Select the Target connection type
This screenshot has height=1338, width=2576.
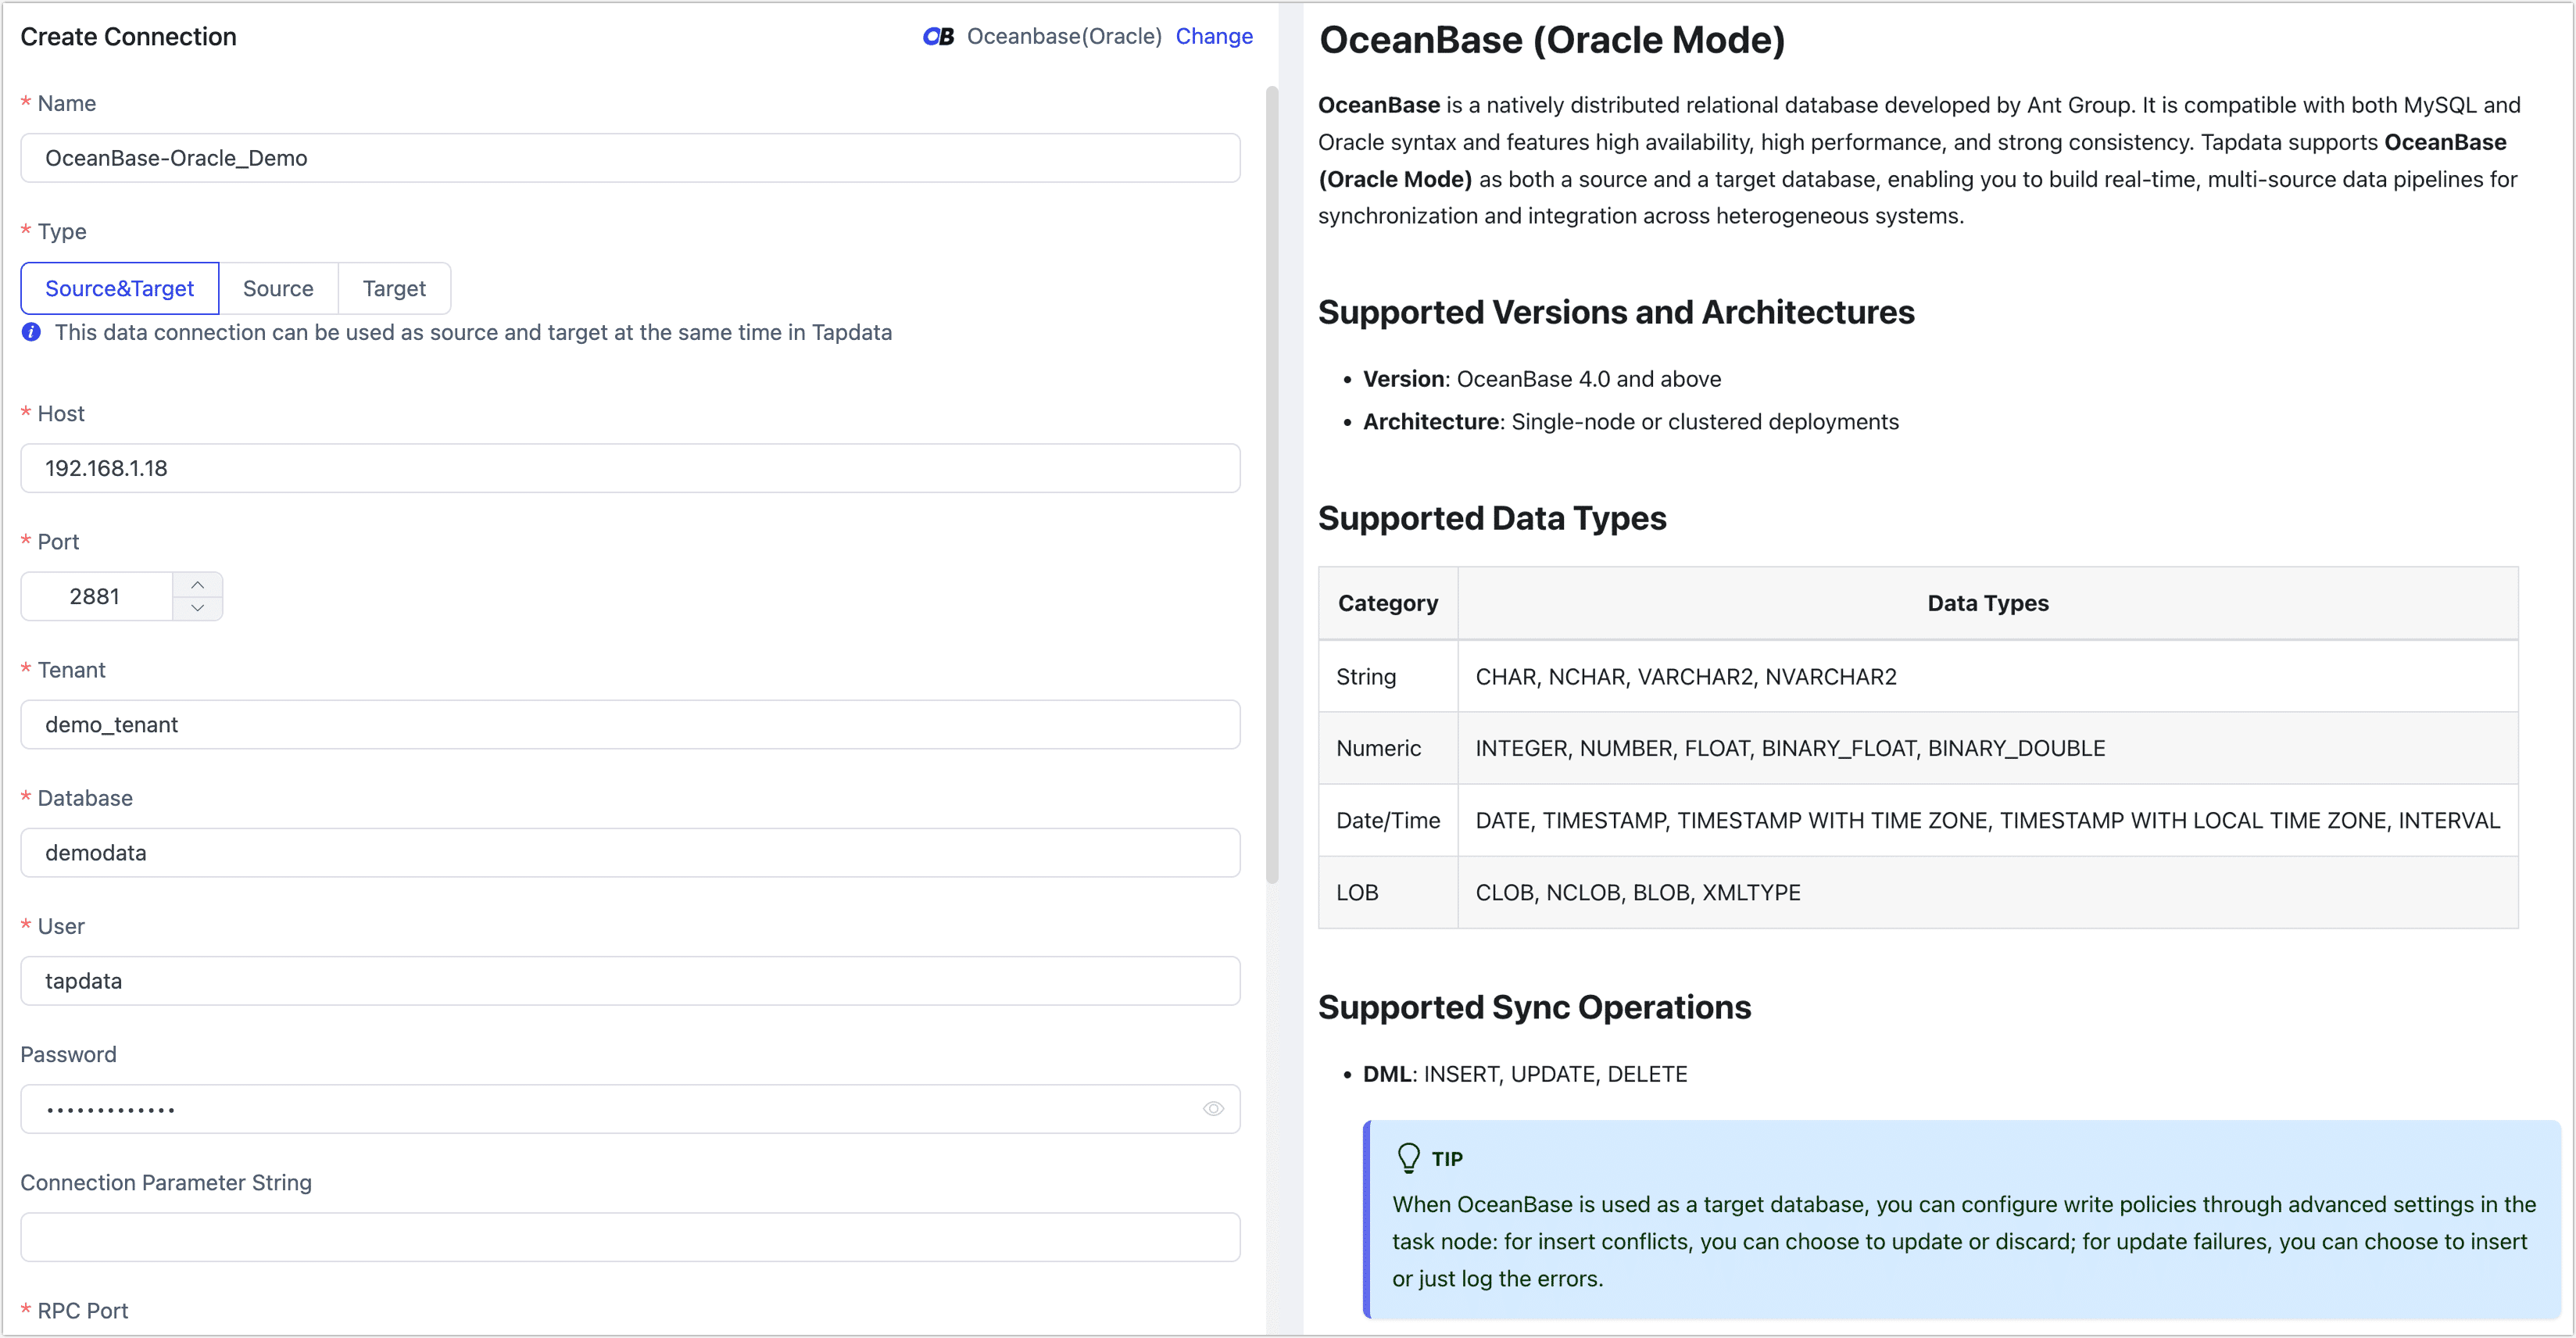[x=394, y=288]
